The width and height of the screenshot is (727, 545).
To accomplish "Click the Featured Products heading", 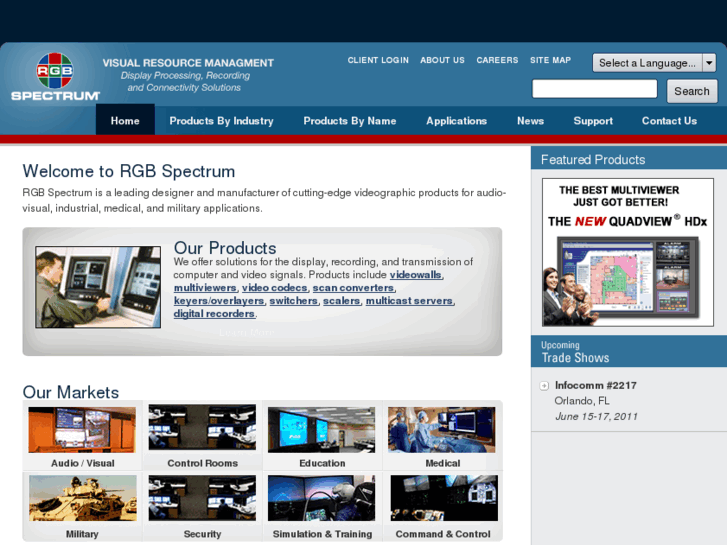I will pos(593,160).
